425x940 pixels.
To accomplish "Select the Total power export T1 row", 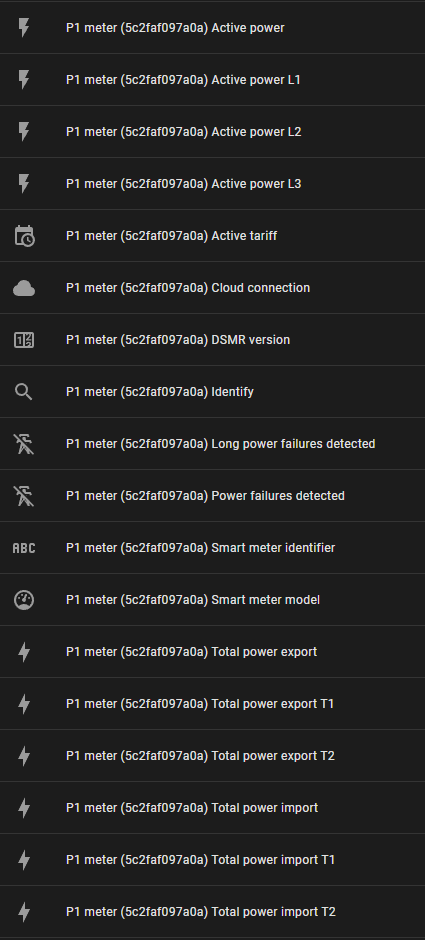I will coord(212,704).
